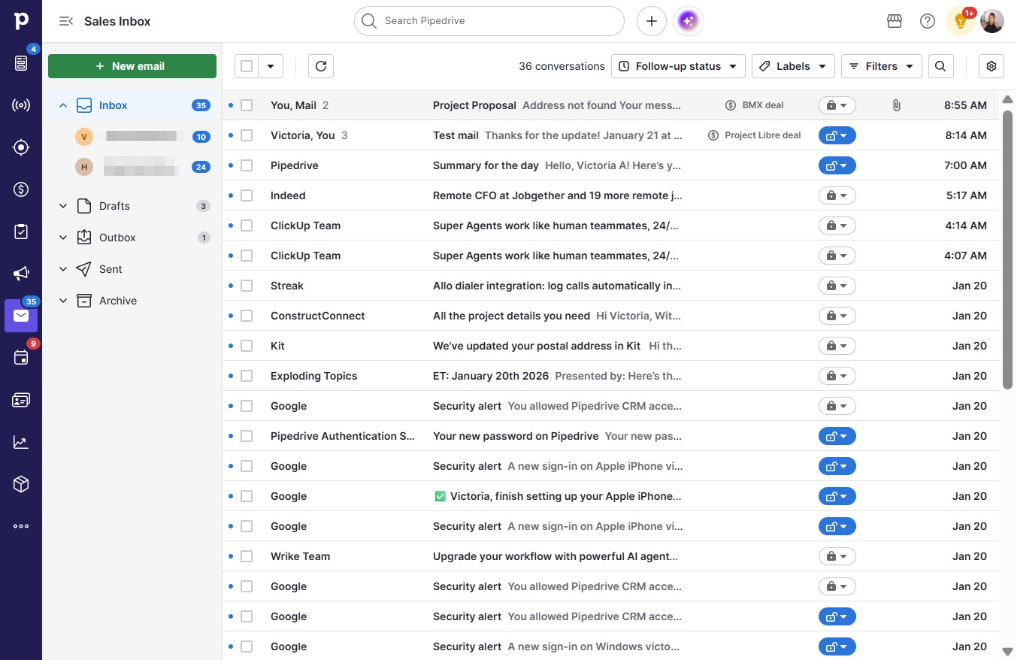Viewport: 1016px width, 660px height.
Task: Click the vertical scrollbar thumb
Action: point(1007,249)
